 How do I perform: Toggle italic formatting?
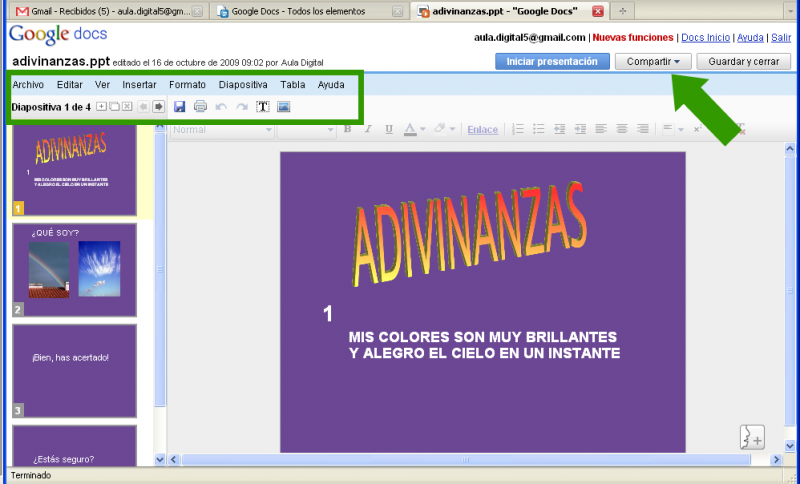pyautogui.click(x=368, y=129)
